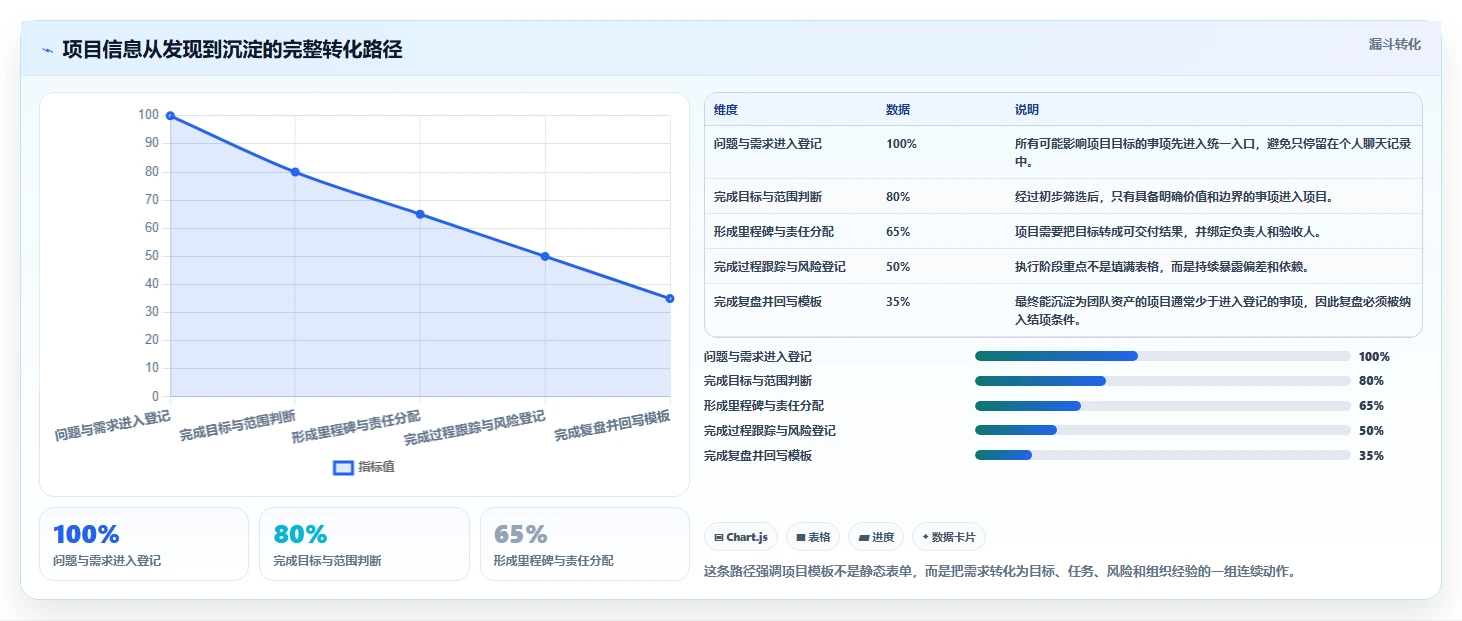The height and width of the screenshot is (621, 1462).
Task: Click the footer note starting 这条路径强调
Action: click(1000, 572)
